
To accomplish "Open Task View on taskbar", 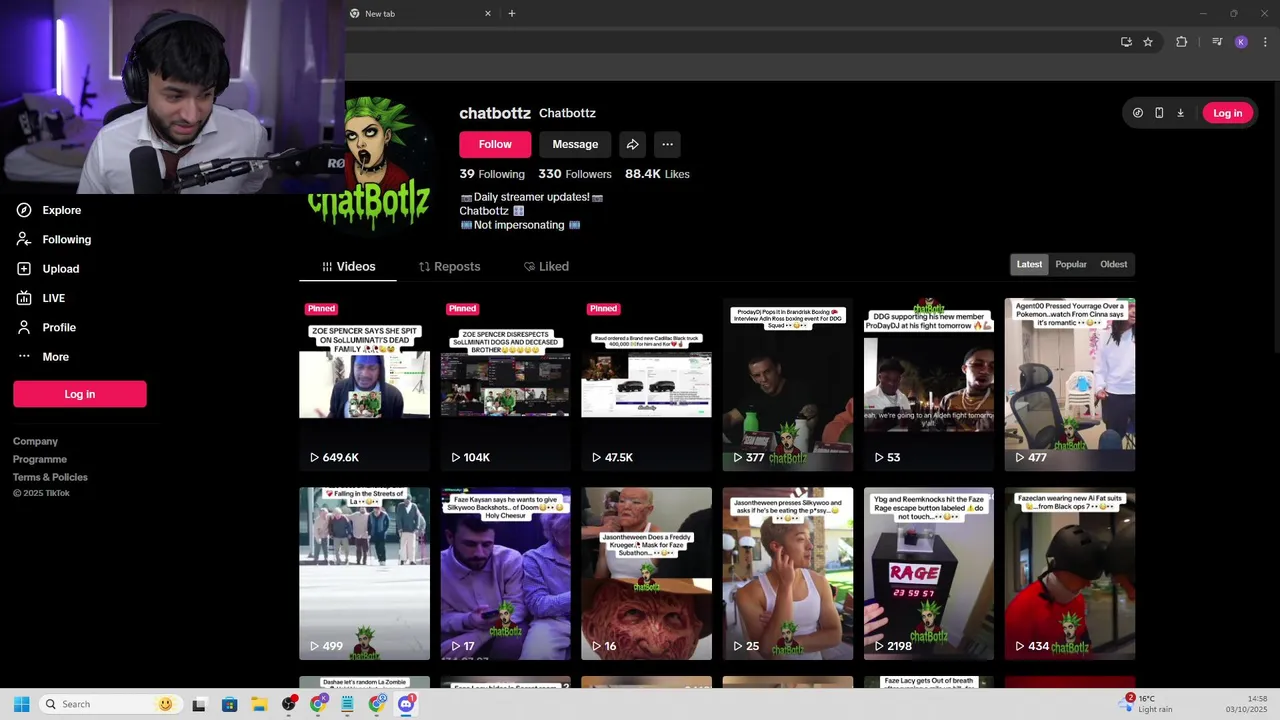I will click(x=199, y=704).
